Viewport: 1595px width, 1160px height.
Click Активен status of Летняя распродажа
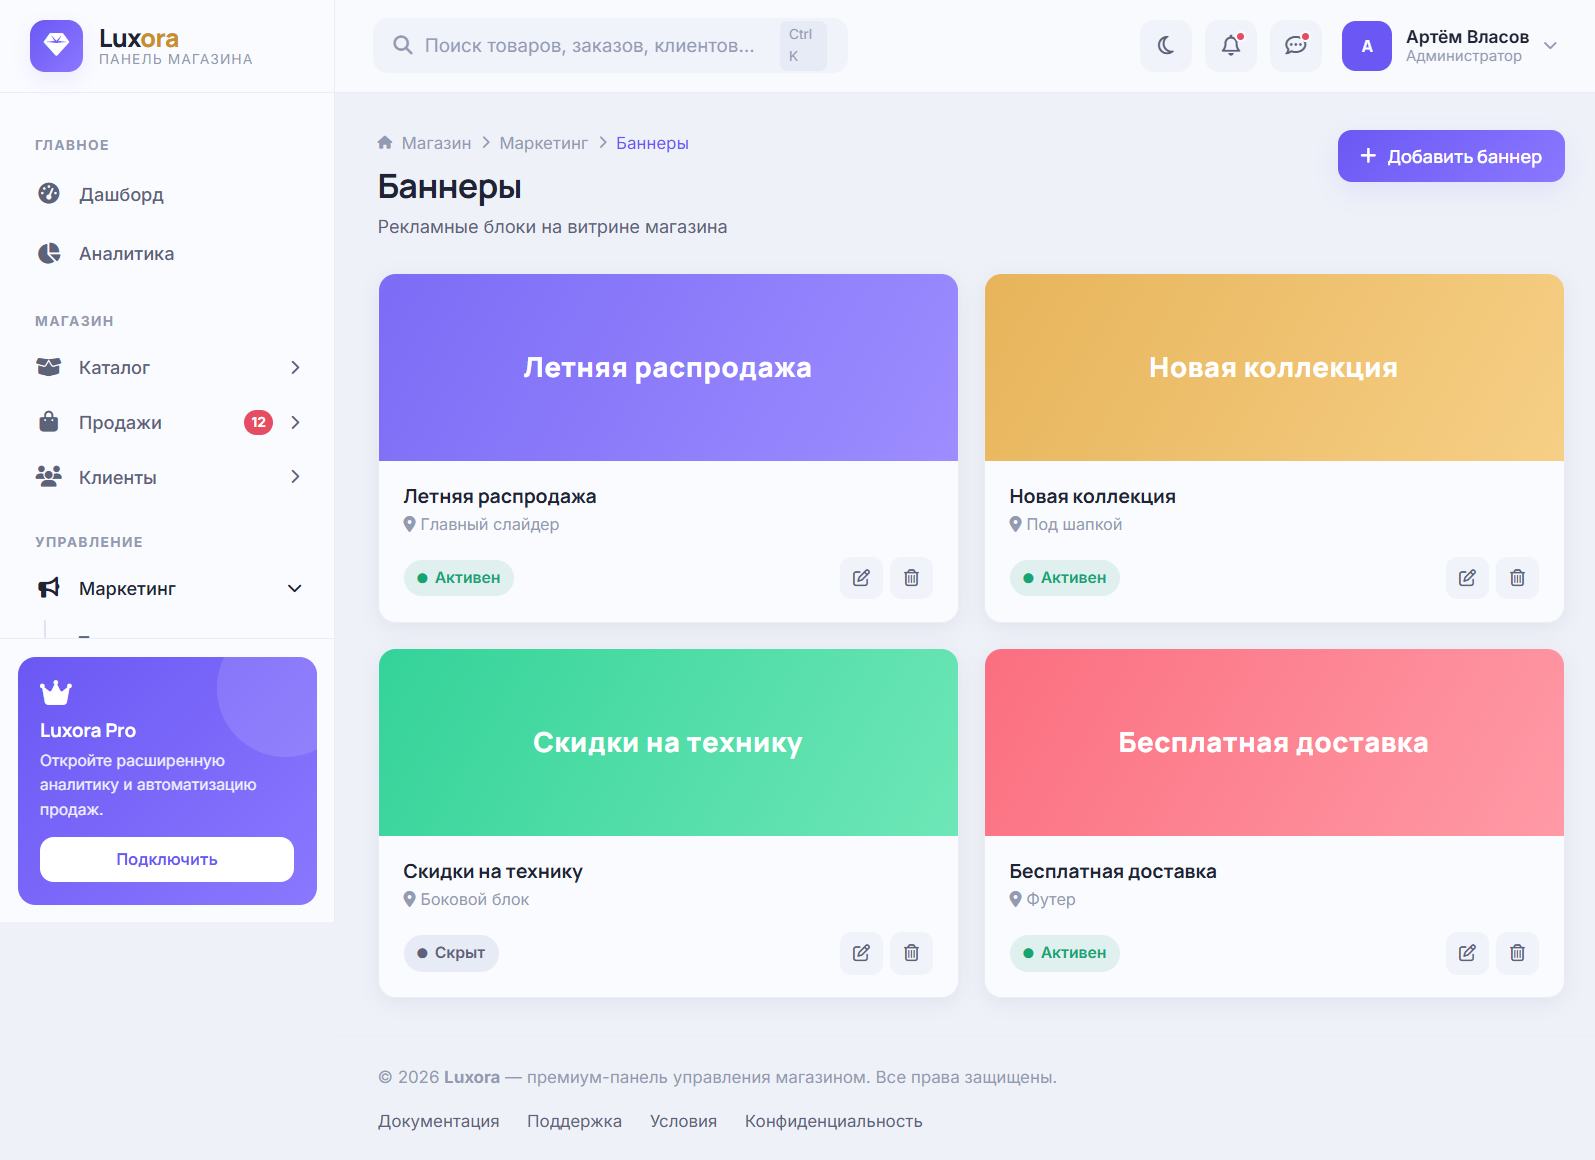pos(459,578)
